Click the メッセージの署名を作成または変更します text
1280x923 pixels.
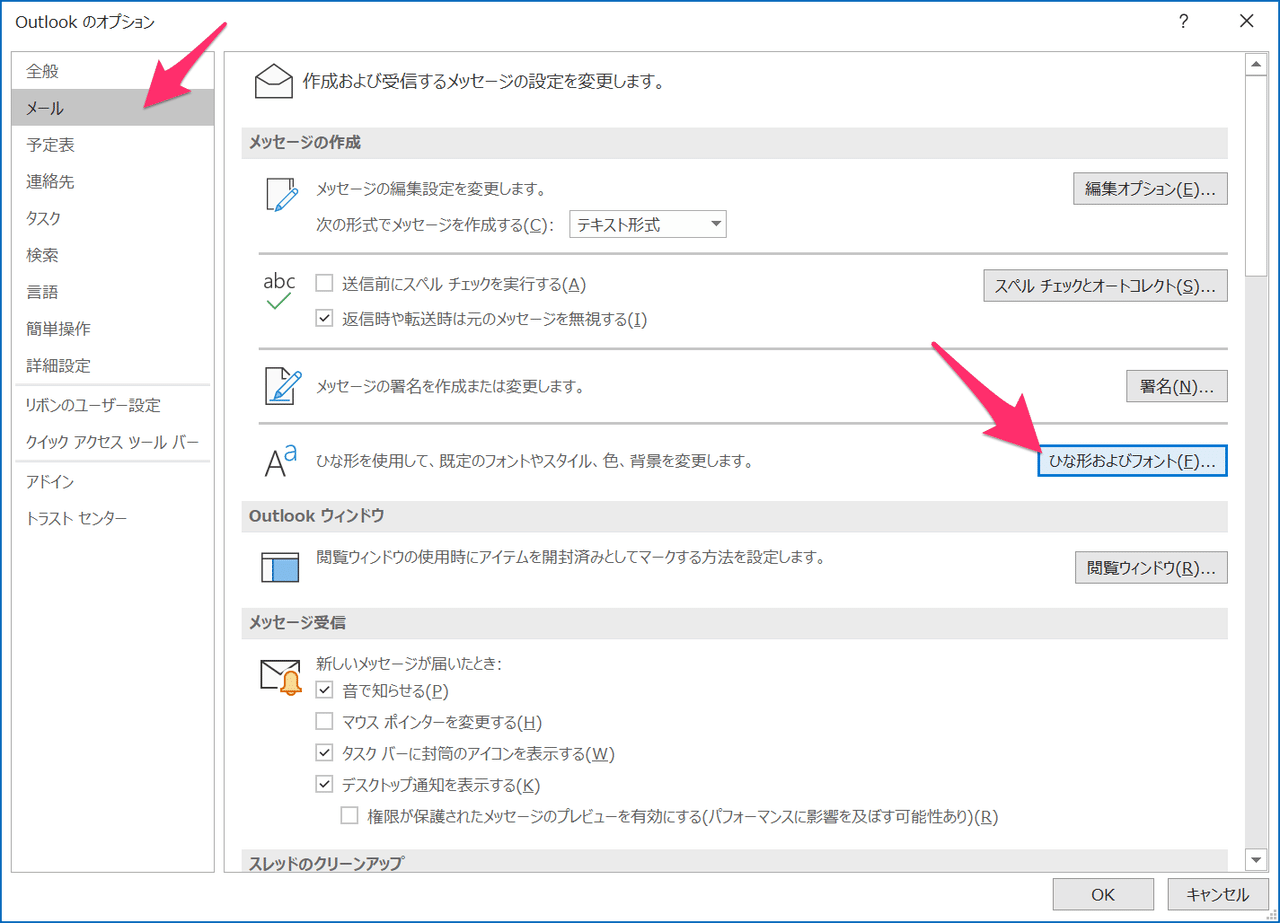(x=450, y=385)
